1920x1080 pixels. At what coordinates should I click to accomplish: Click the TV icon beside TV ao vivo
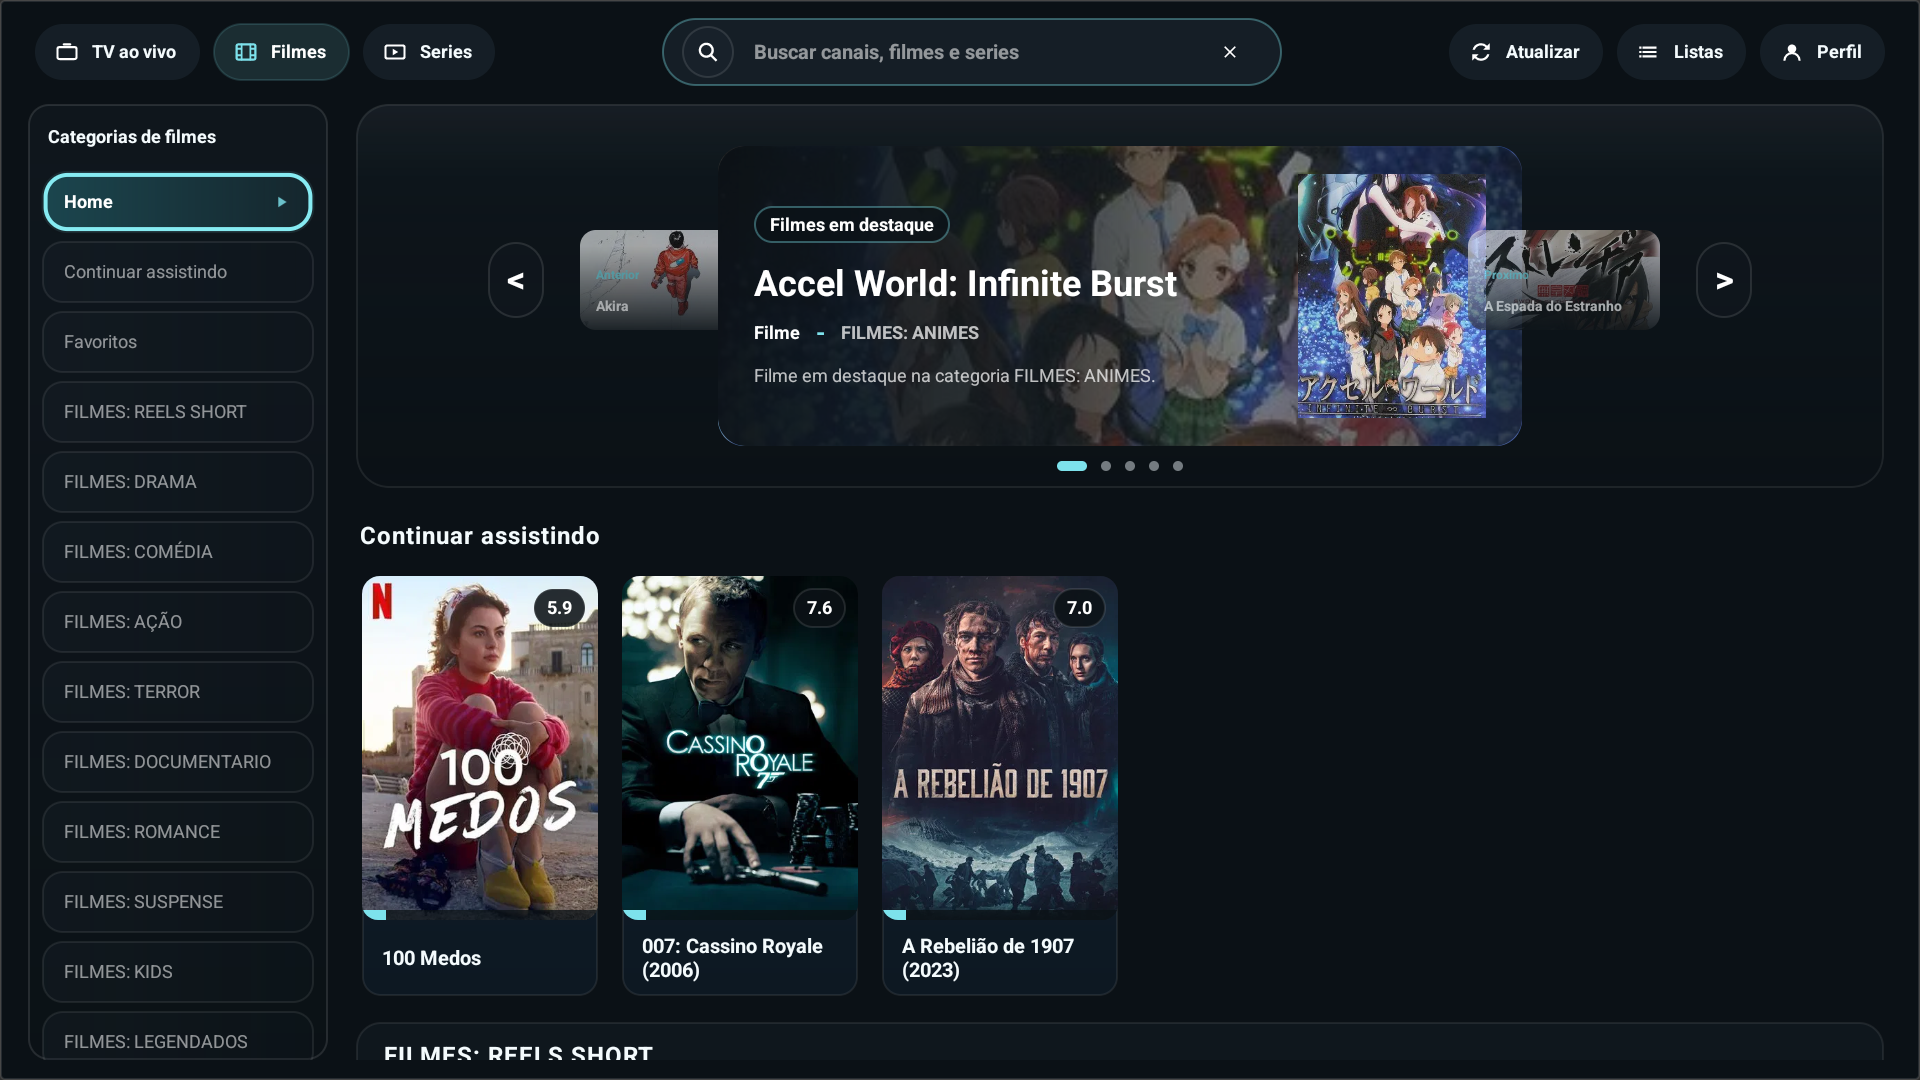pyautogui.click(x=67, y=52)
